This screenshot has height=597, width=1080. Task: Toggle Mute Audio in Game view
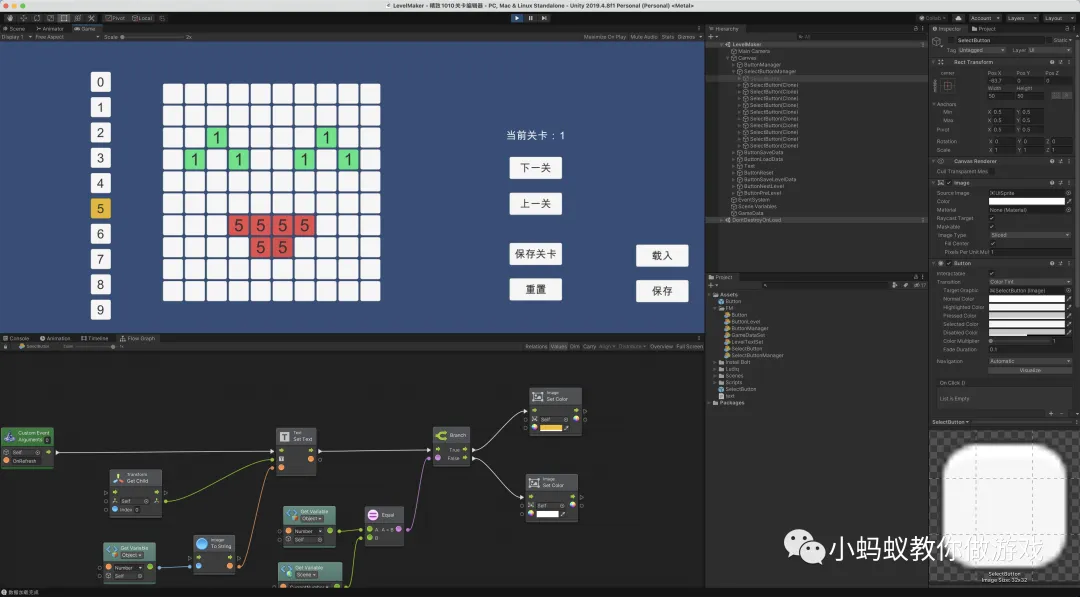tap(643, 37)
